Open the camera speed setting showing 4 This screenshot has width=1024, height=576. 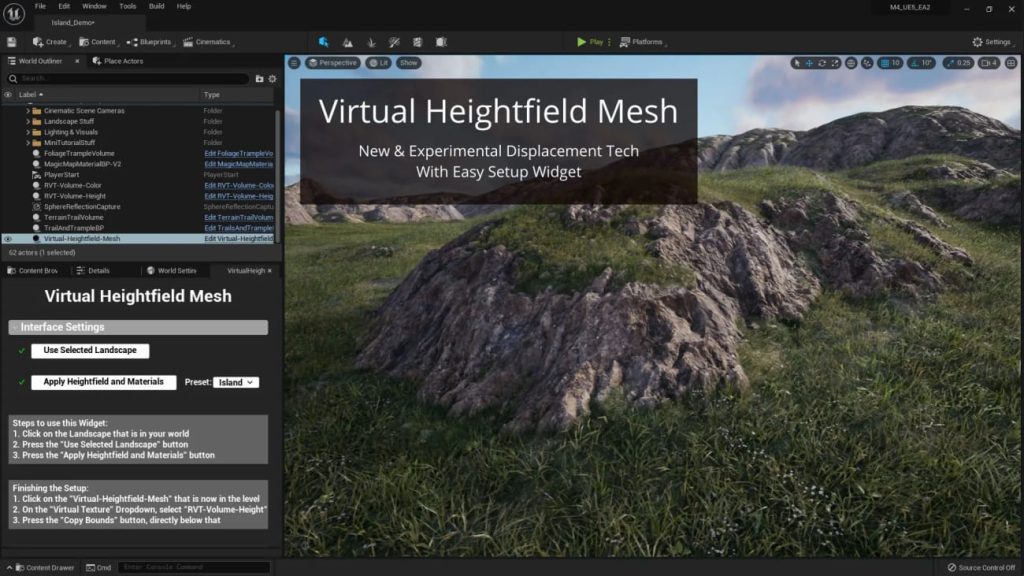(x=988, y=63)
